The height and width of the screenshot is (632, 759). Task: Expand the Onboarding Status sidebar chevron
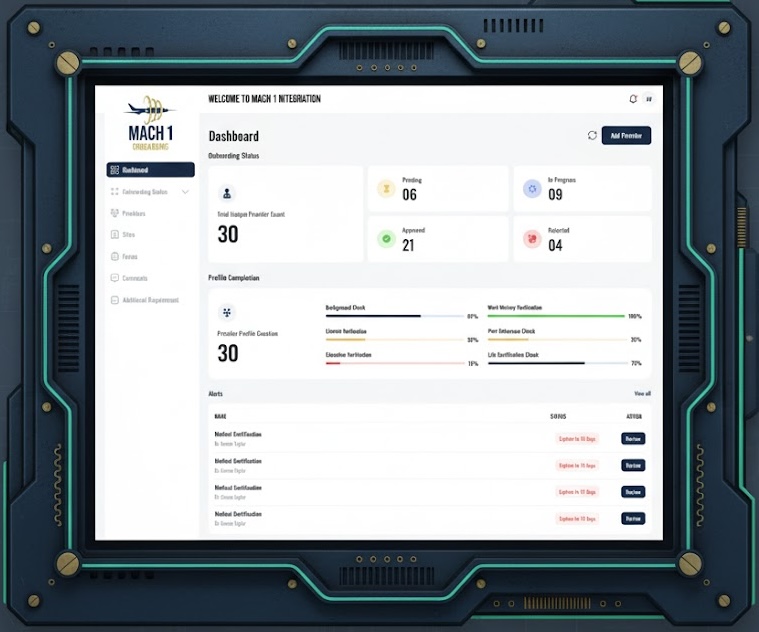(185, 192)
